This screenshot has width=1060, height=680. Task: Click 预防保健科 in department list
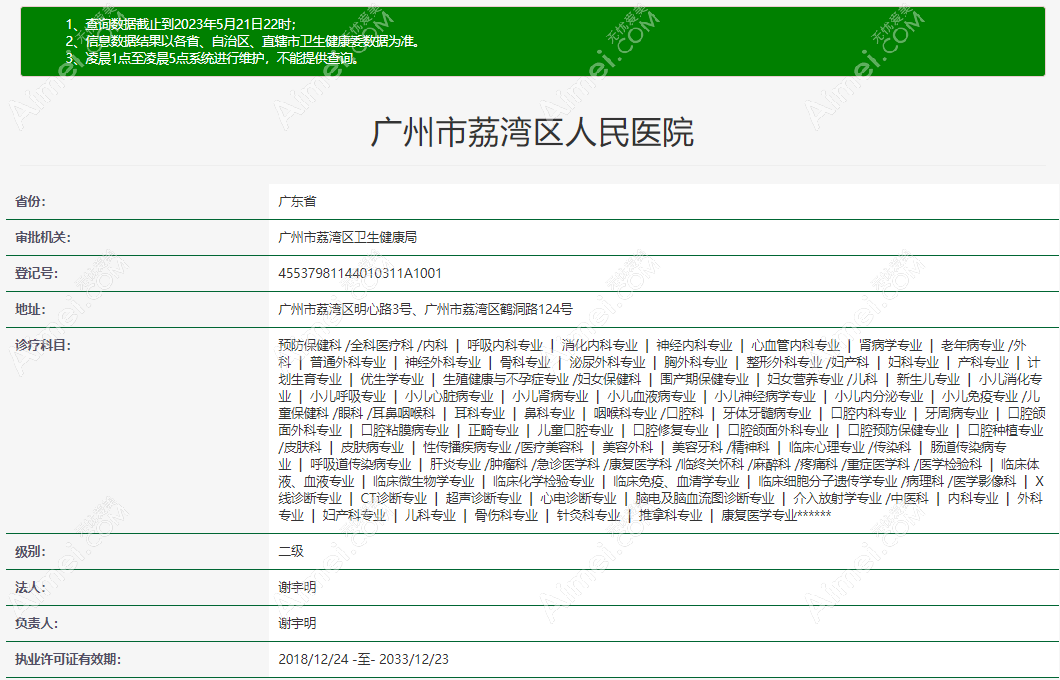point(310,345)
